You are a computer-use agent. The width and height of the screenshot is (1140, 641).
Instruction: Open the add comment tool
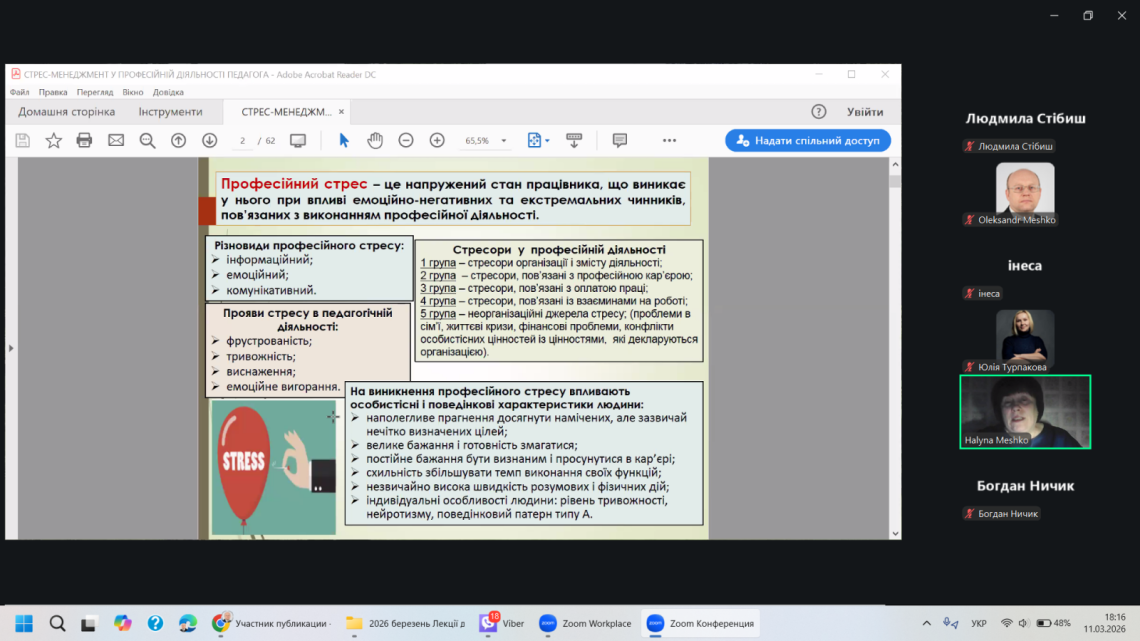pyautogui.click(x=619, y=141)
